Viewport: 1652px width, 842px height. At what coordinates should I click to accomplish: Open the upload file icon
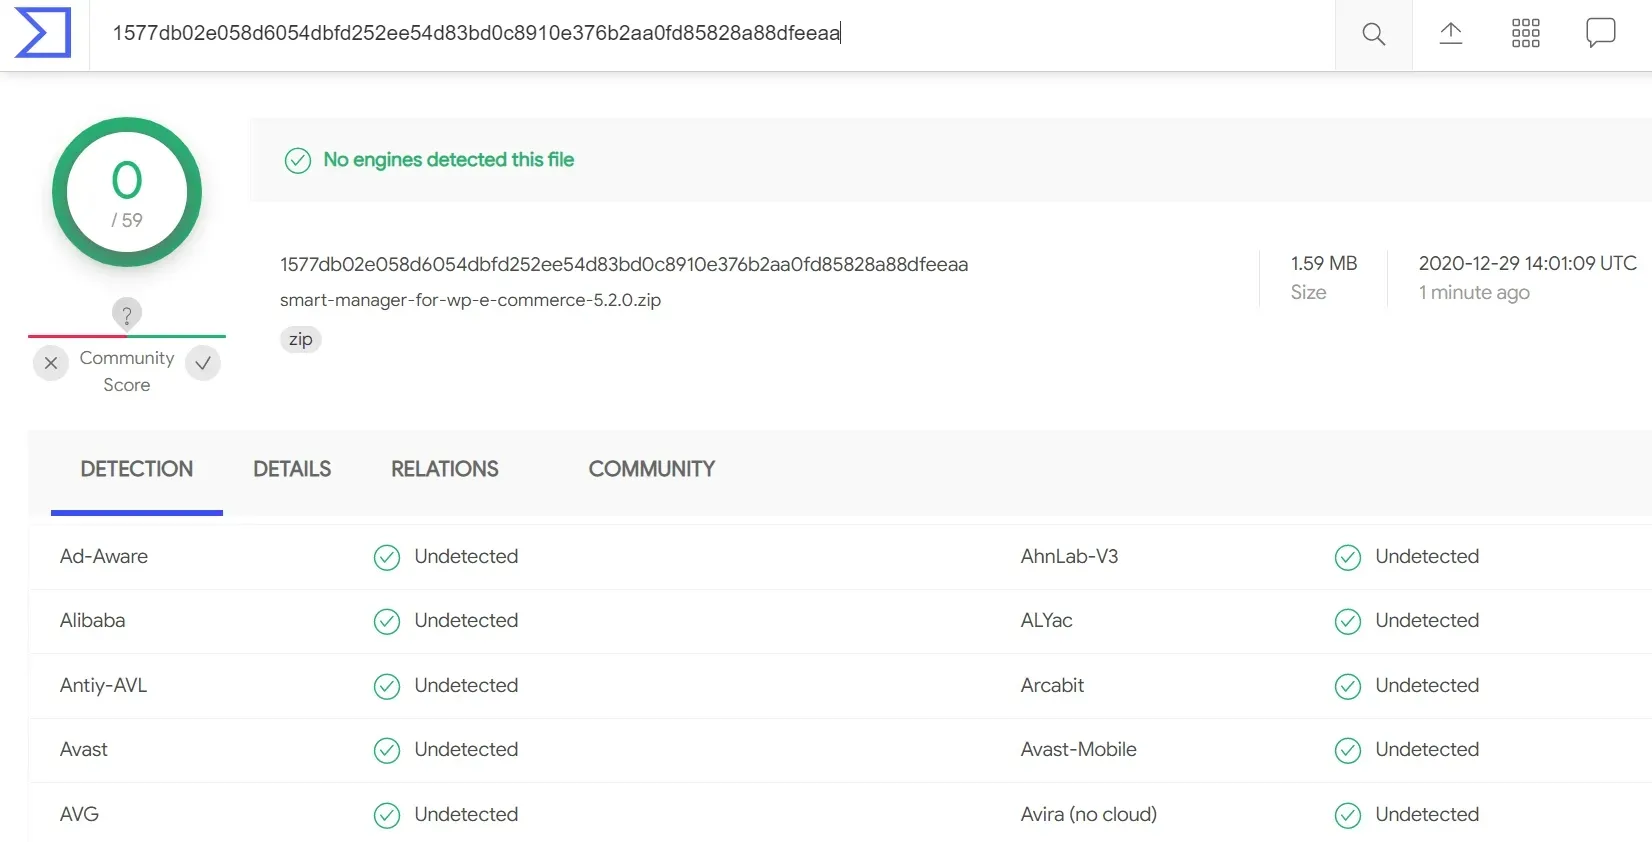(x=1451, y=33)
